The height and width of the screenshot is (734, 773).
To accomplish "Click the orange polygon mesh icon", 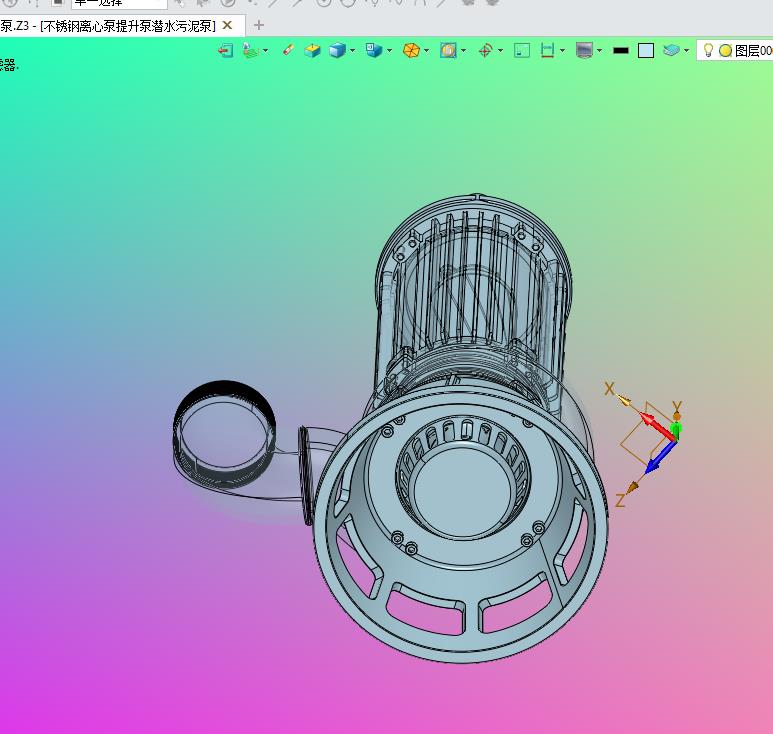I will coord(411,50).
